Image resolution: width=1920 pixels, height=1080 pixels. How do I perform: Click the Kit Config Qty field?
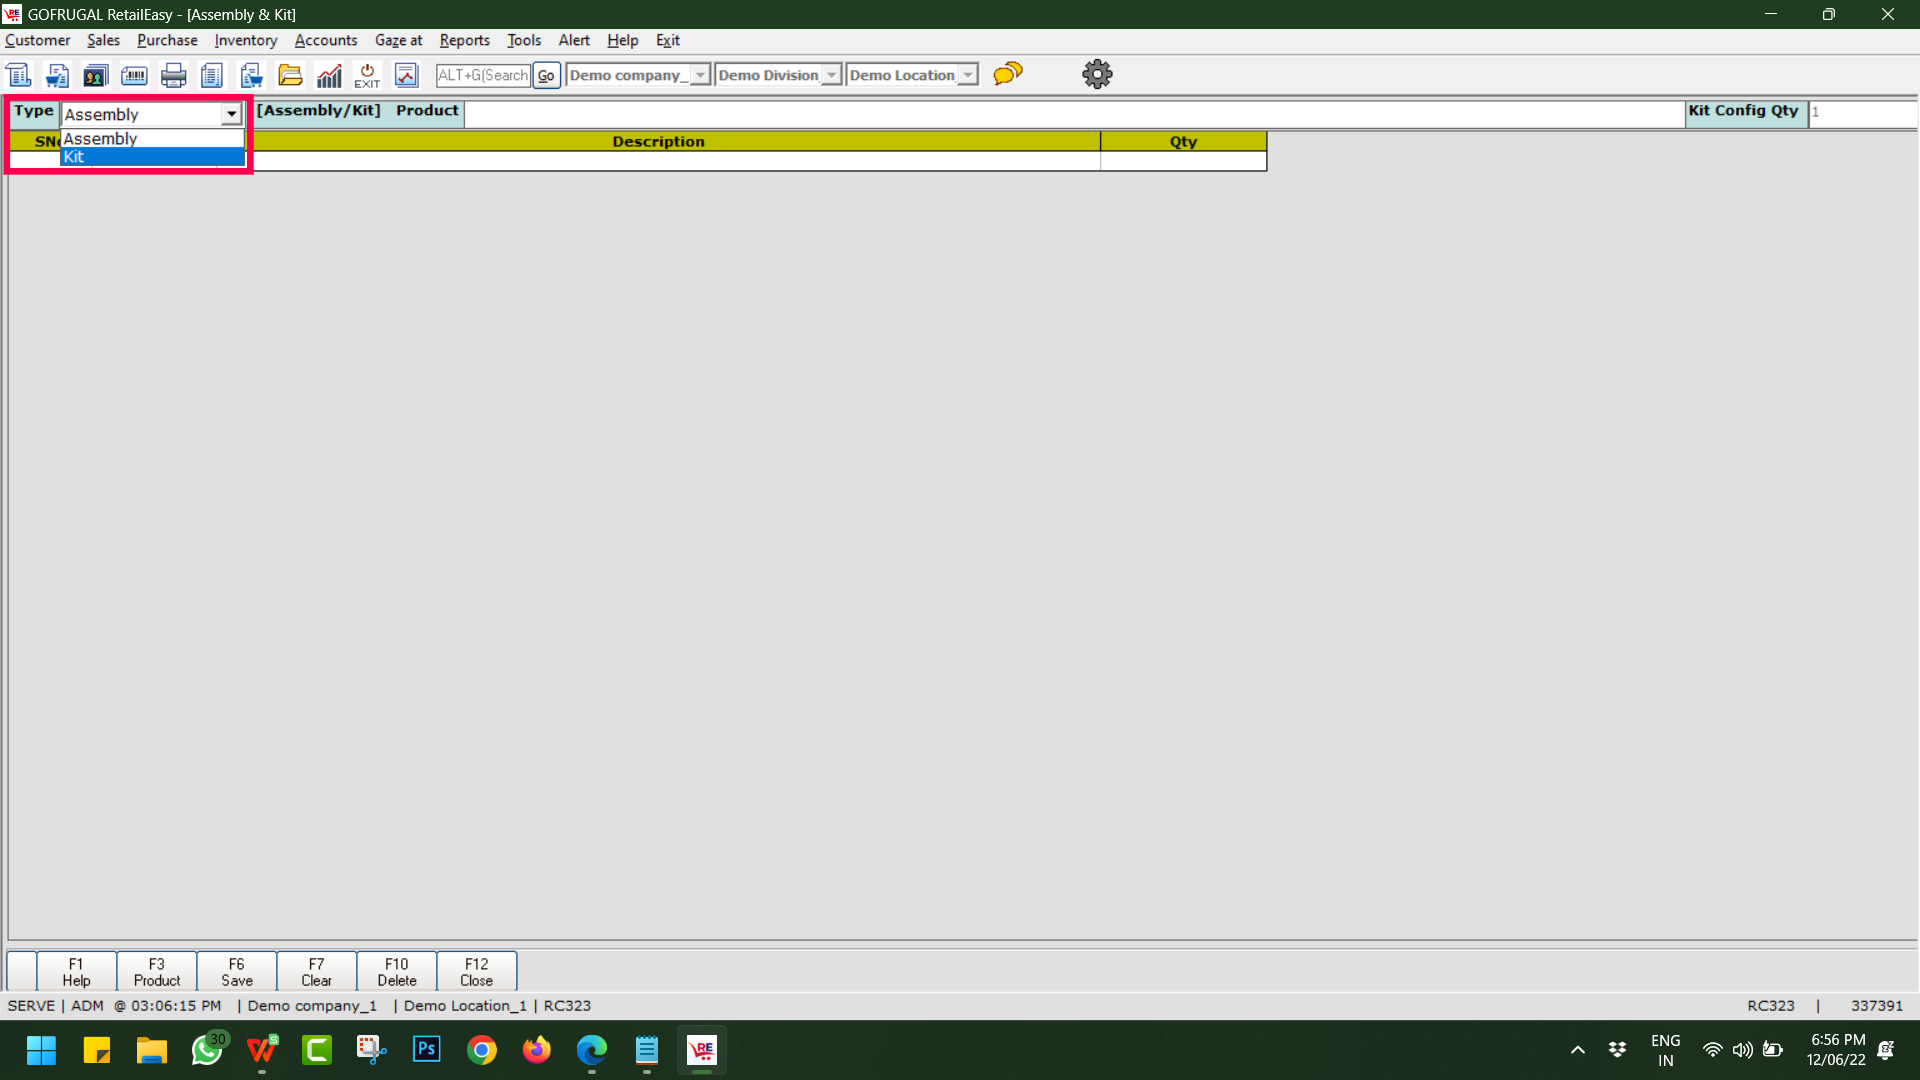pyautogui.click(x=1861, y=112)
